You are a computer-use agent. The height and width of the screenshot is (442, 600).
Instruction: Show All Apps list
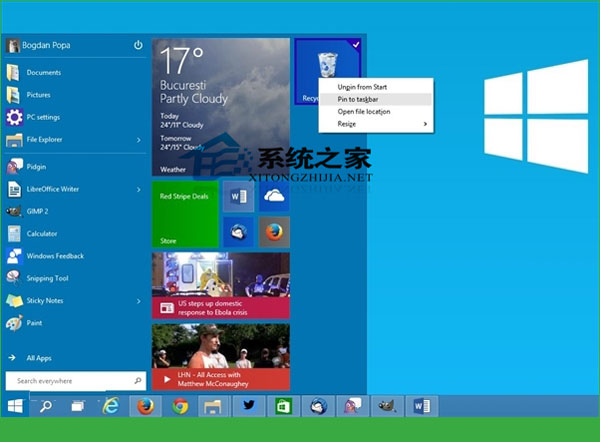[38, 358]
